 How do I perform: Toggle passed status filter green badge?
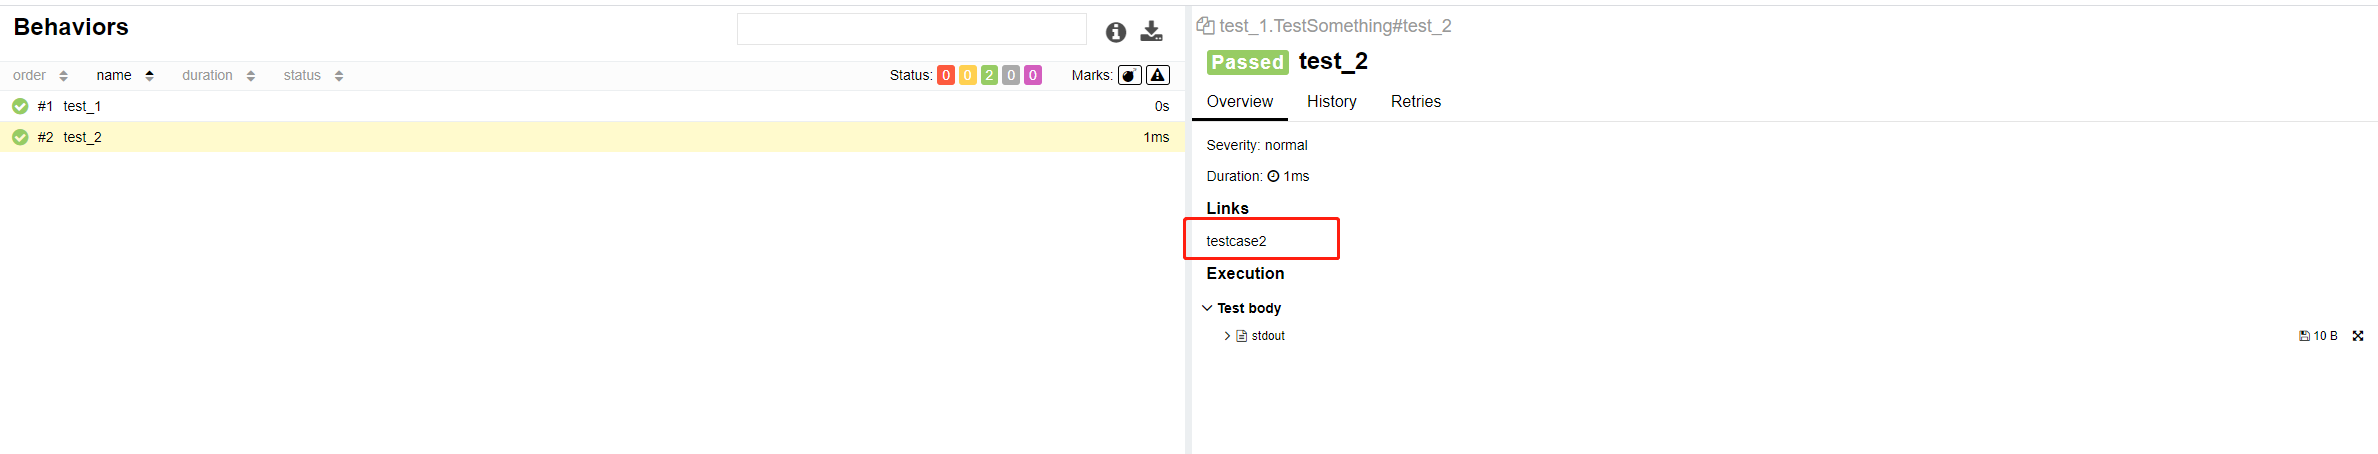(x=989, y=75)
